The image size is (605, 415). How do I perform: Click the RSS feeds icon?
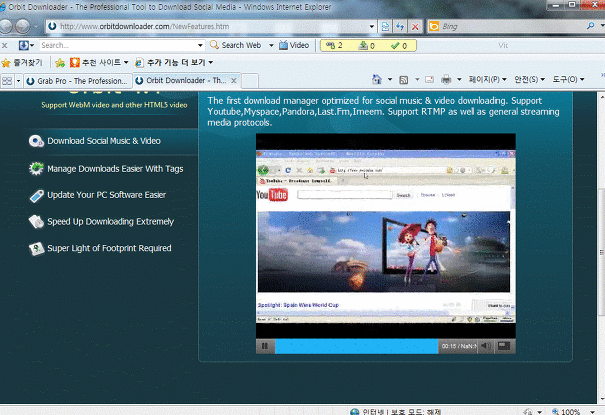pos(404,80)
